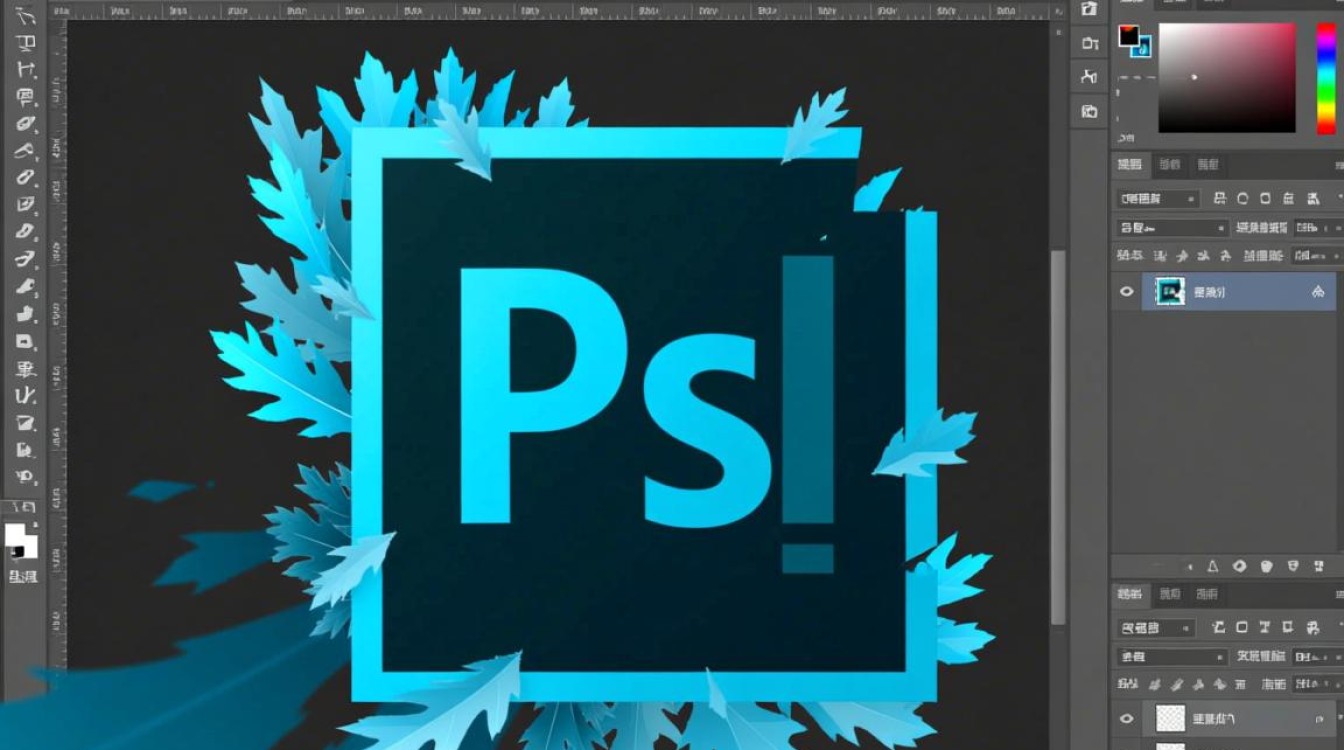Switch to the second tab of upper Layers panel

pyautogui.click(x=1169, y=165)
